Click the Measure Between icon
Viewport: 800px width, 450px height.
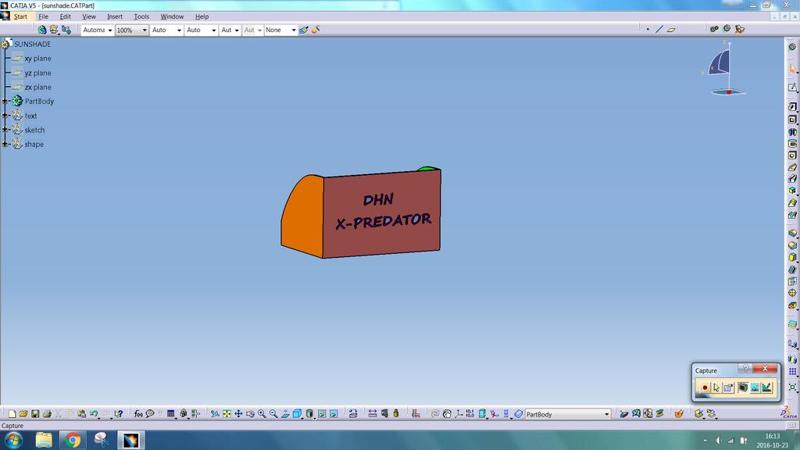372,414
